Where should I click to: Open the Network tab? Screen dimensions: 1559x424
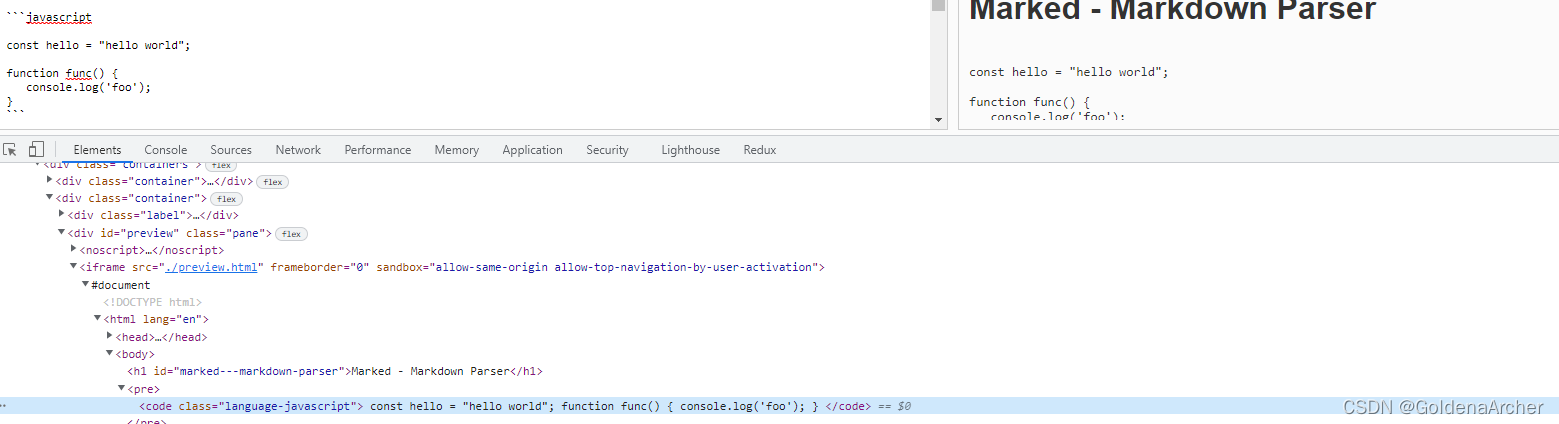298,150
